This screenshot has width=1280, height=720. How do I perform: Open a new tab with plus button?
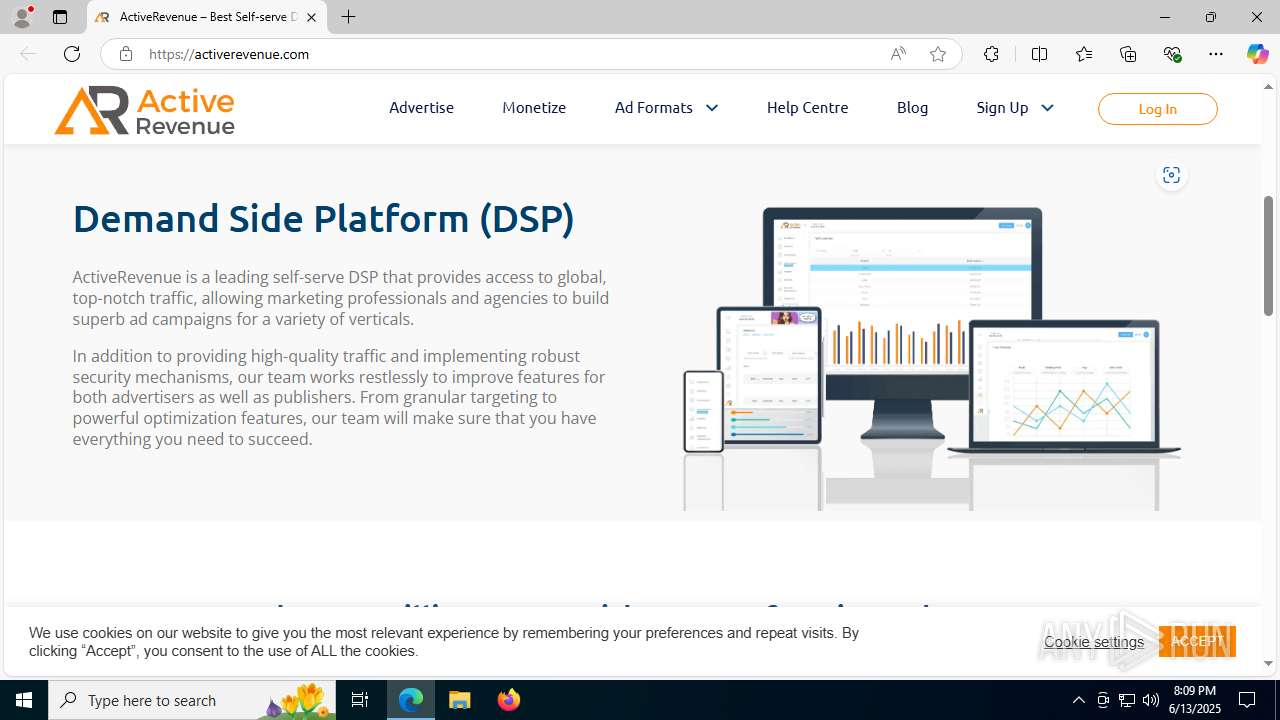tap(348, 17)
